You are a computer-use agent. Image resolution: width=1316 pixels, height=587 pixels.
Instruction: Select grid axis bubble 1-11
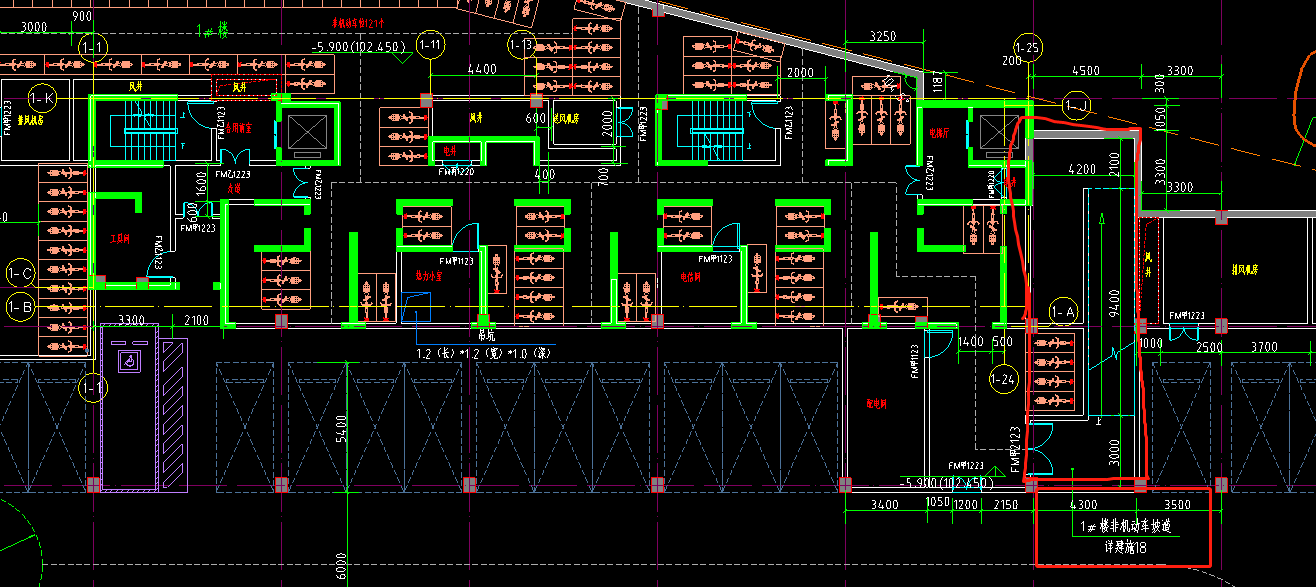click(x=431, y=44)
